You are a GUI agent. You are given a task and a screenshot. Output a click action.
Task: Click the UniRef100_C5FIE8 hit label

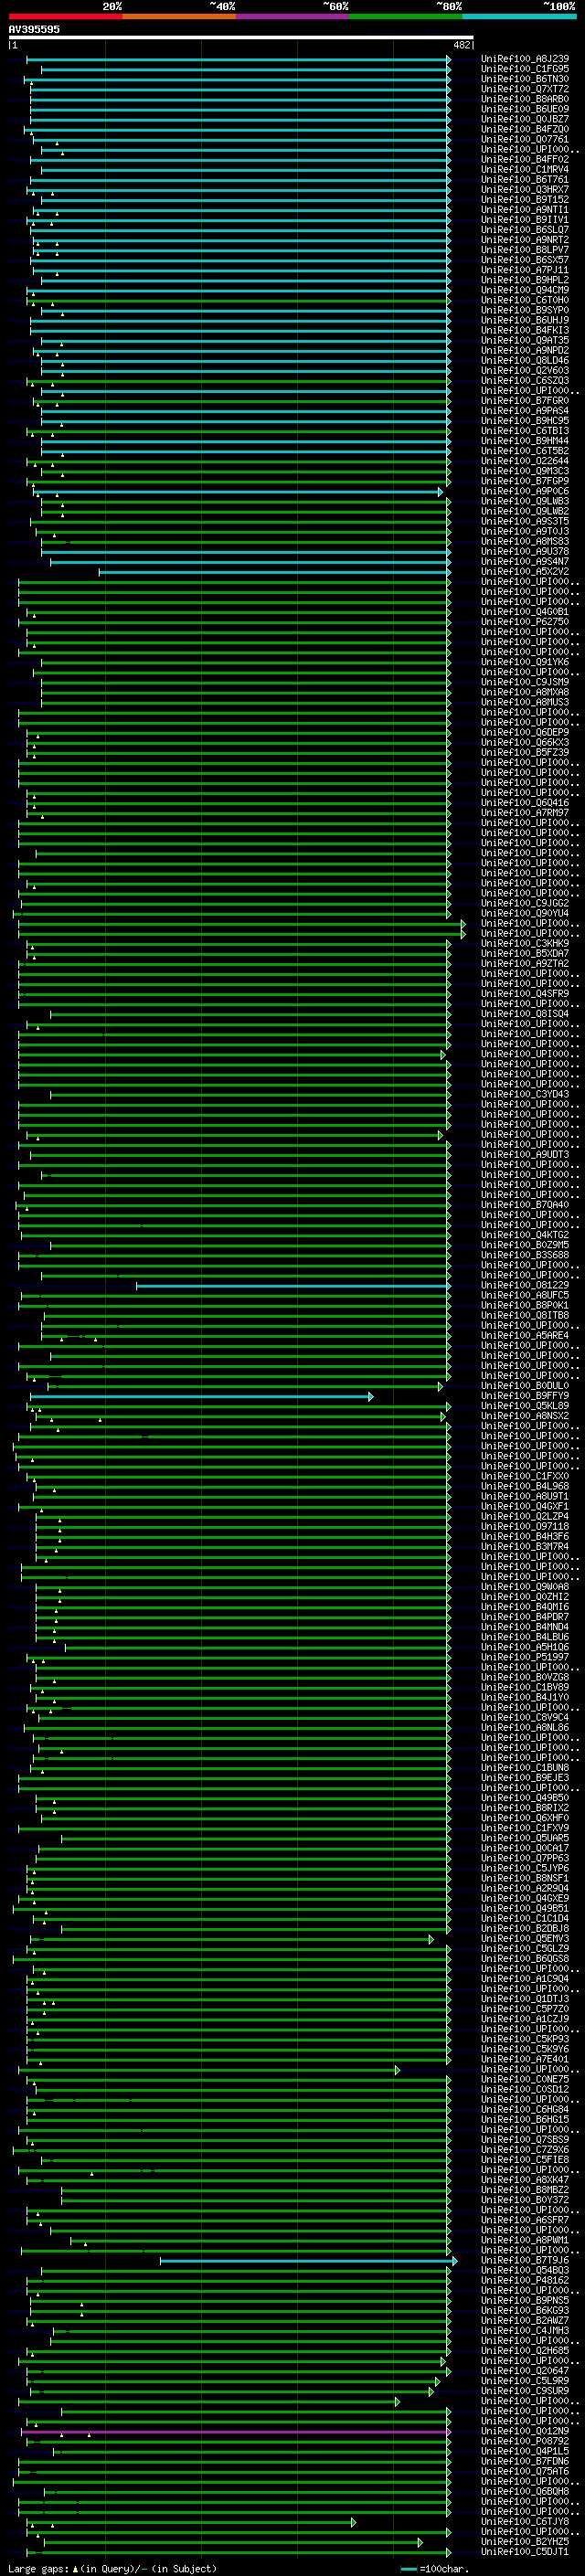(x=525, y=2160)
